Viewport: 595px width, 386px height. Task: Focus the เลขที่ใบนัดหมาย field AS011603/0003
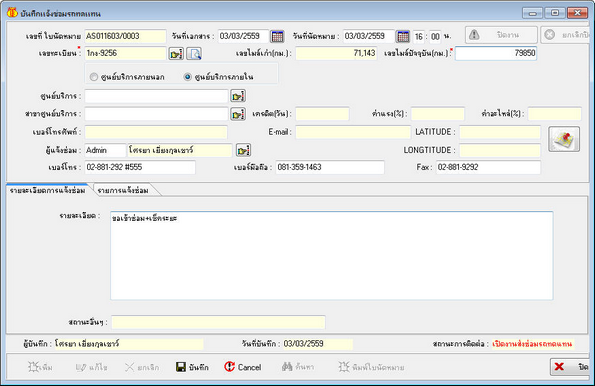[125, 36]
